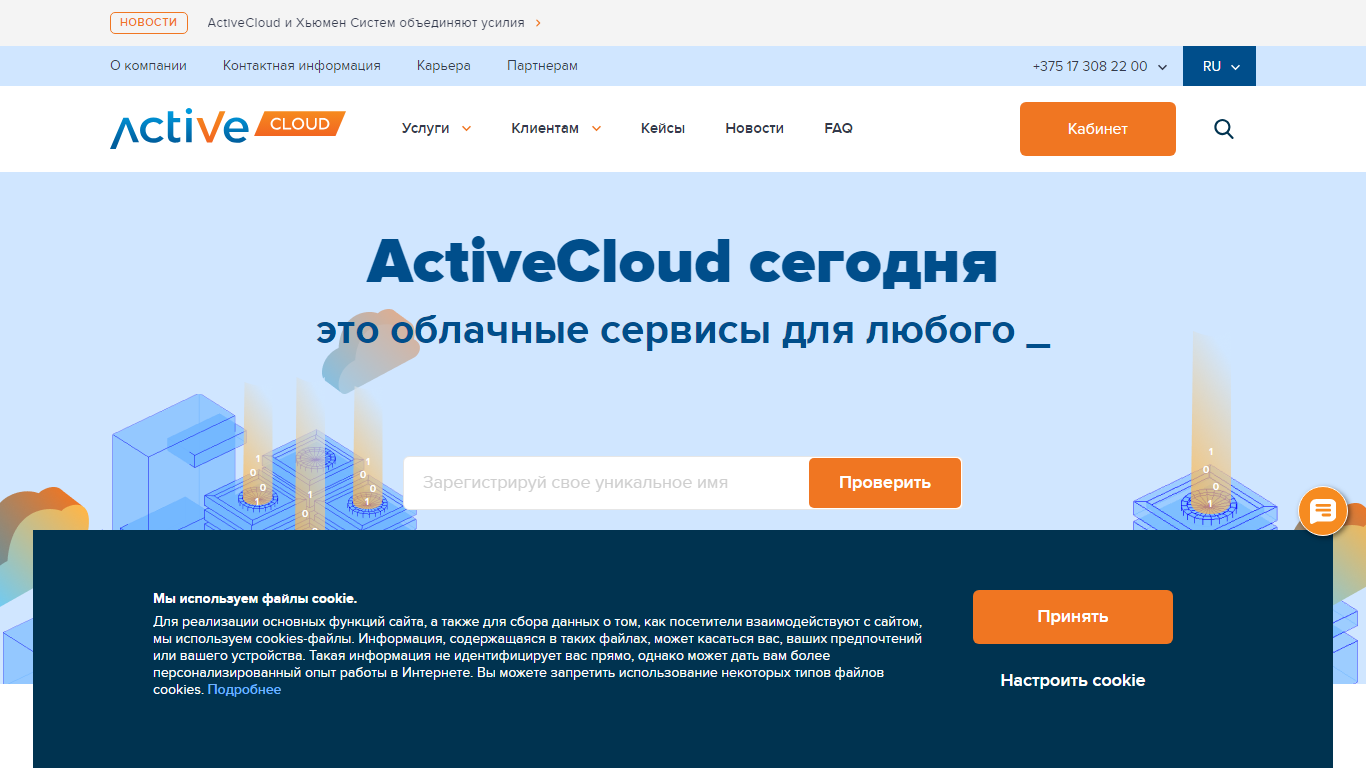Open the ActiveCloud и Хьюмен Систем news headline
This screenshot has width=1366, height=768.
[x=366, y=23]
